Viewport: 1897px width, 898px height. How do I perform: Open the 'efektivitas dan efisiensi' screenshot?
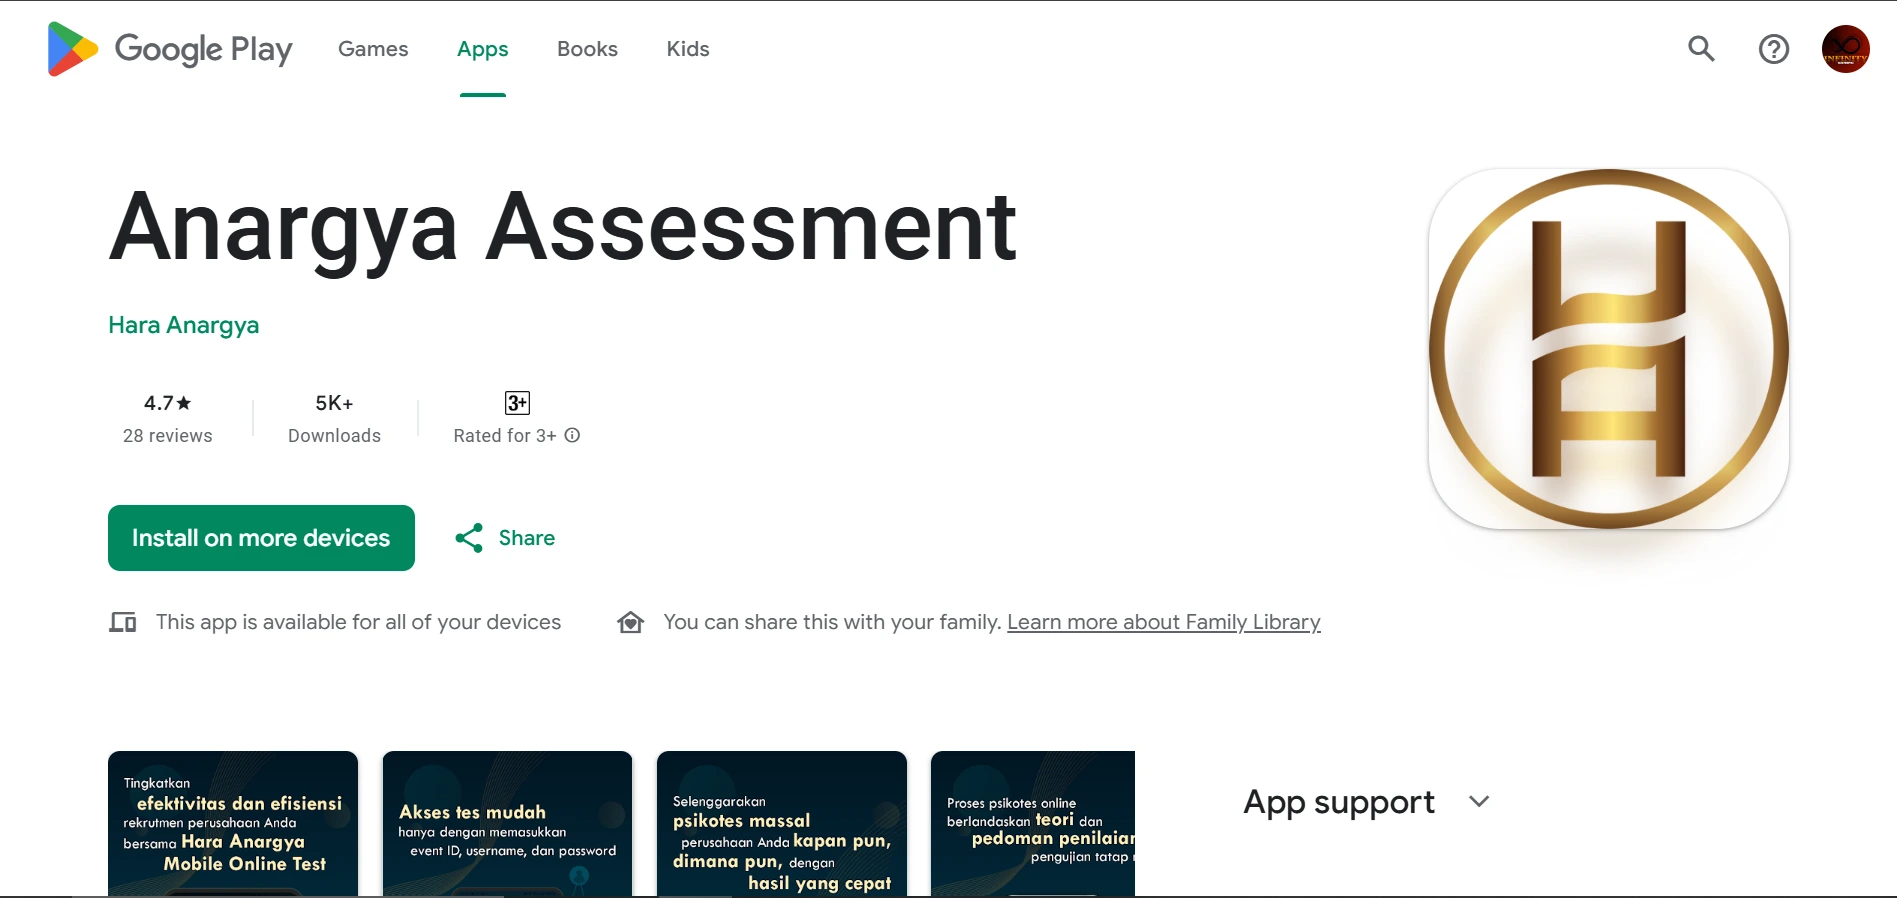click(x=233, y=823)
